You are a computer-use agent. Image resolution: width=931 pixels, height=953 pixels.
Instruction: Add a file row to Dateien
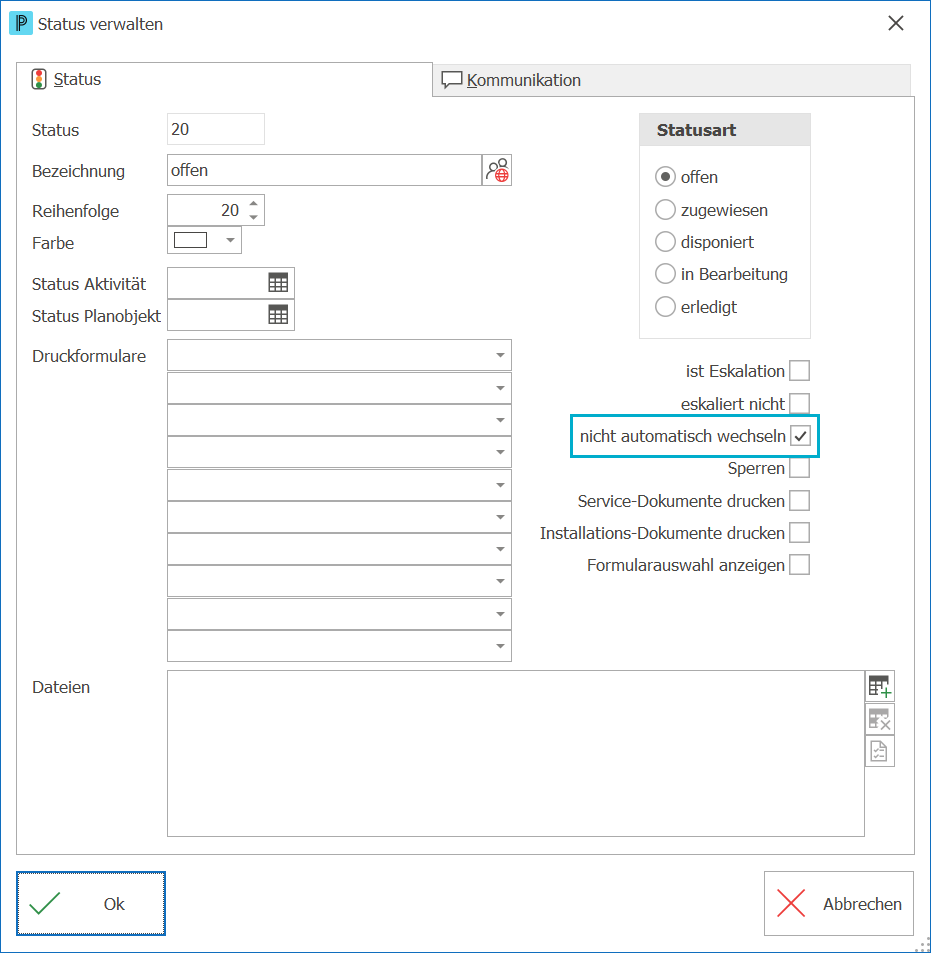coord(879,687)
